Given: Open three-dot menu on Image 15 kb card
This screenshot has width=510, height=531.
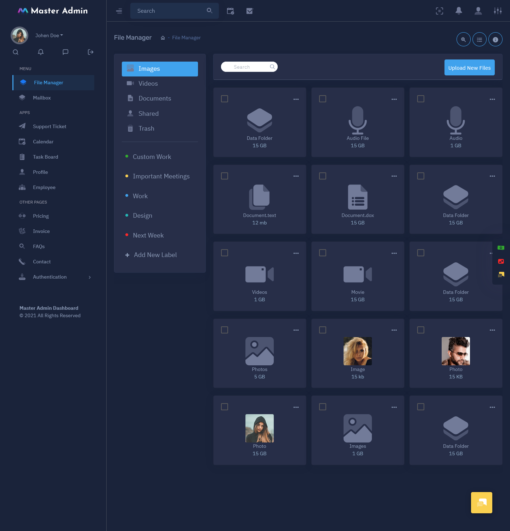Looking at the screenshot, I should (x=394, y=330).
